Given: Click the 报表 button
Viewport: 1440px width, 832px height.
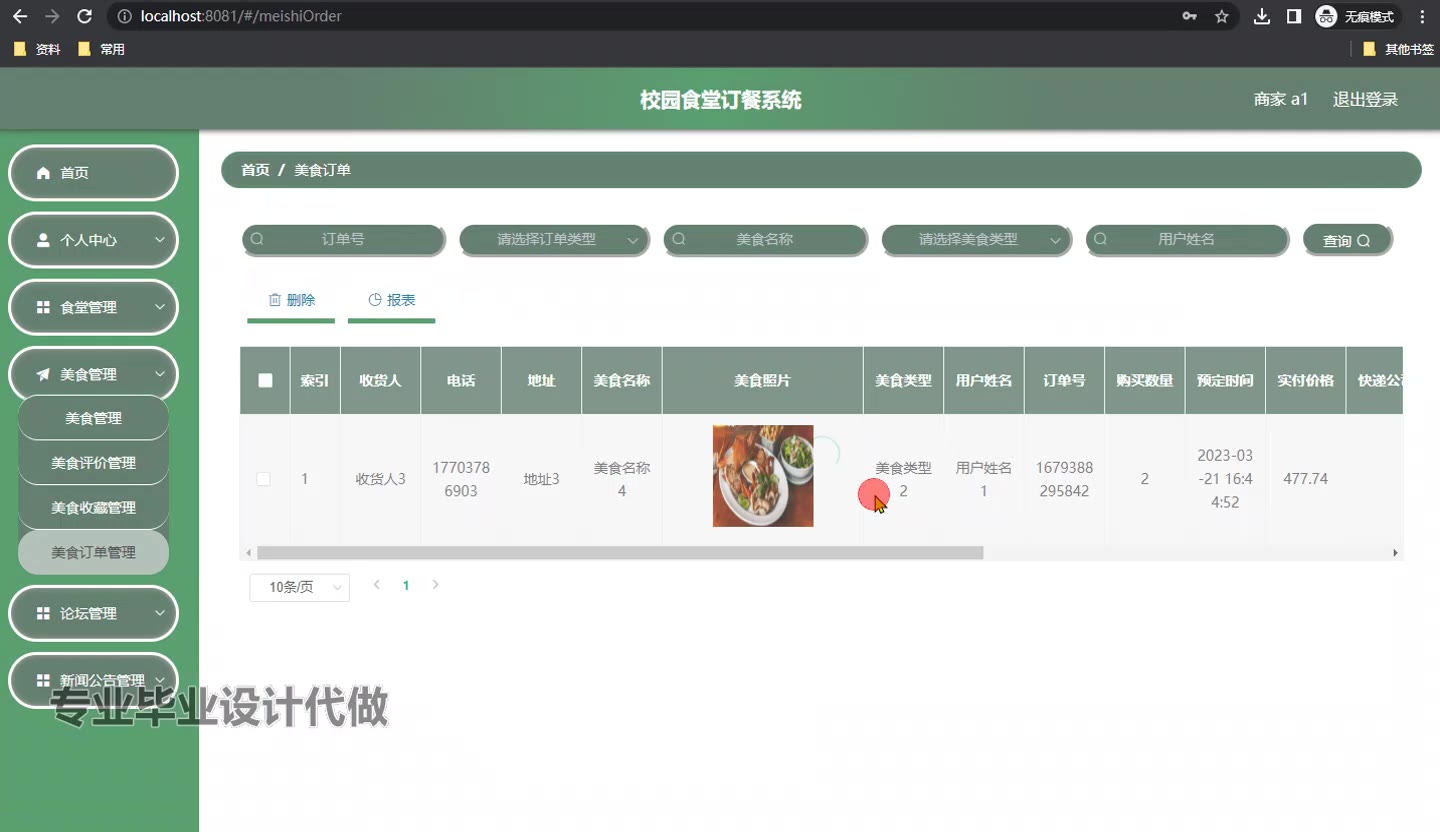Looking at the screenshot, I should coord(391,300).
